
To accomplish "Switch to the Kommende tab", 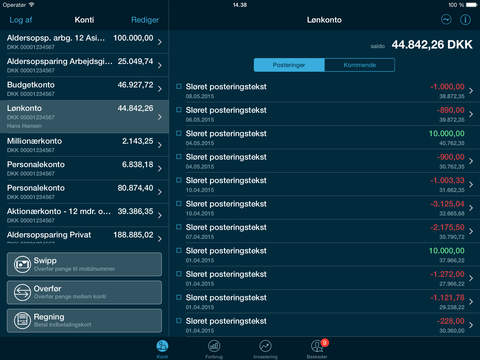I will point(360,65).
